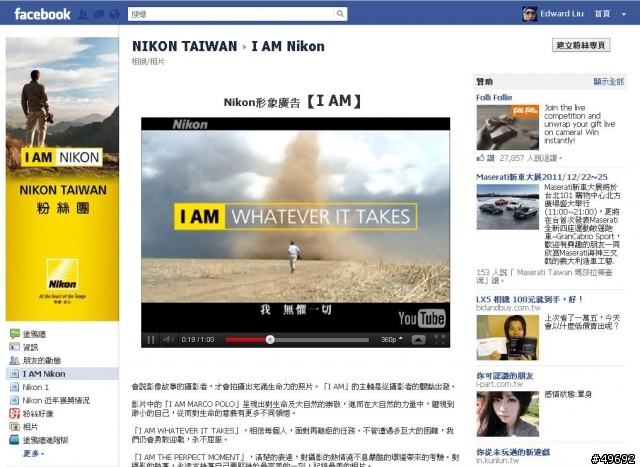Open Folli Follie ad title
Screen dimensions: 640x467
tap(494, 97)
